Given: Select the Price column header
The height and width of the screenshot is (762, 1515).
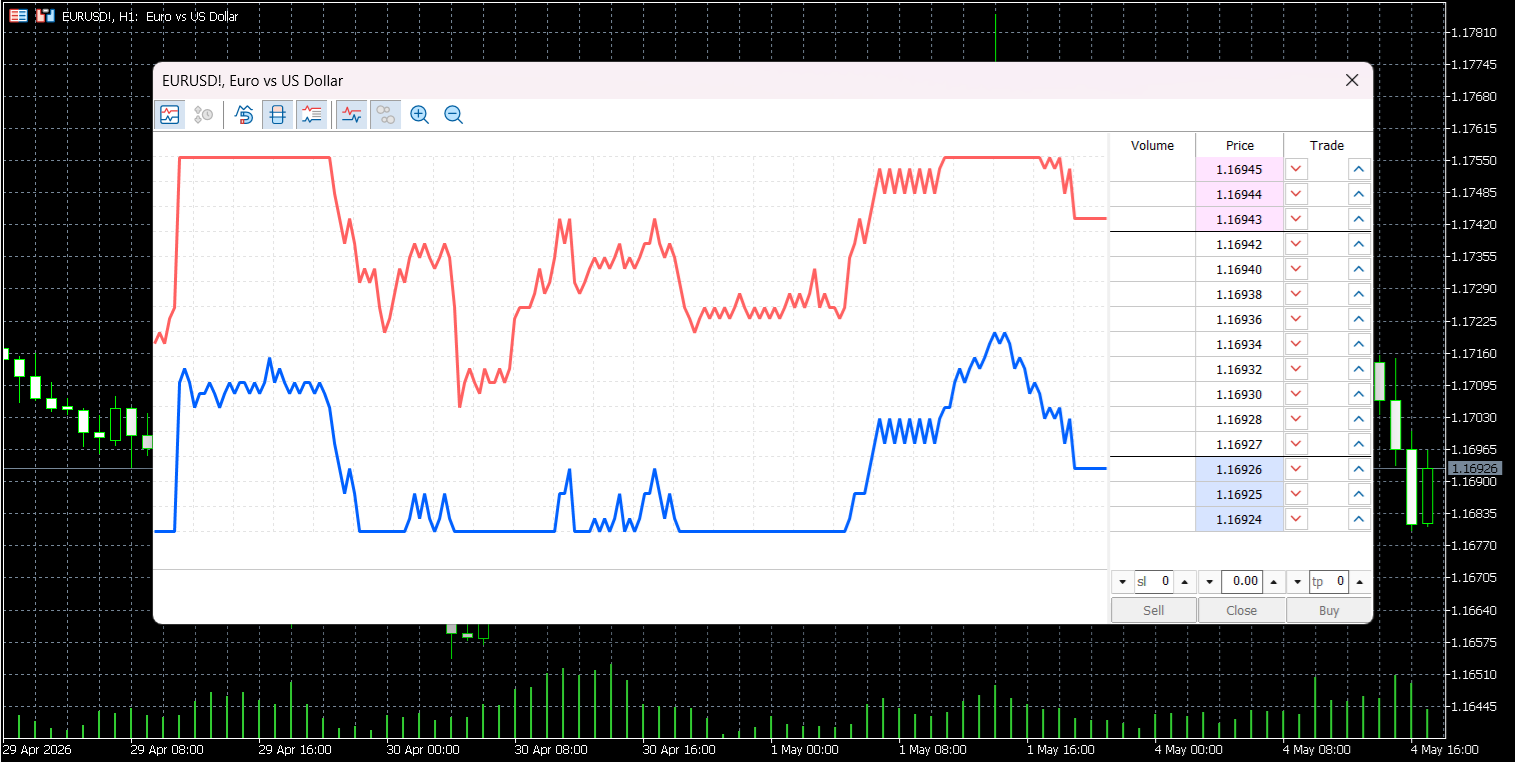Looking at the screenshot, I should coord(1240,145).
